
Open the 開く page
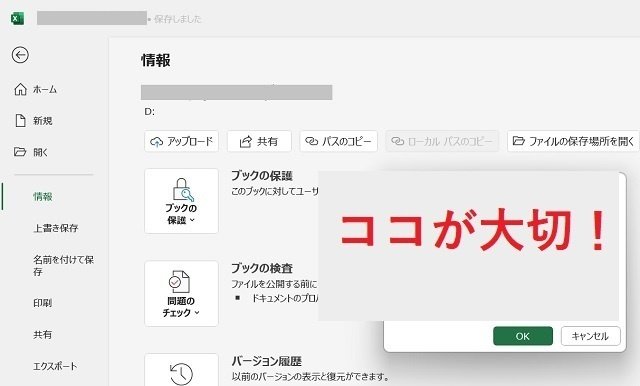tap(31, 152)
